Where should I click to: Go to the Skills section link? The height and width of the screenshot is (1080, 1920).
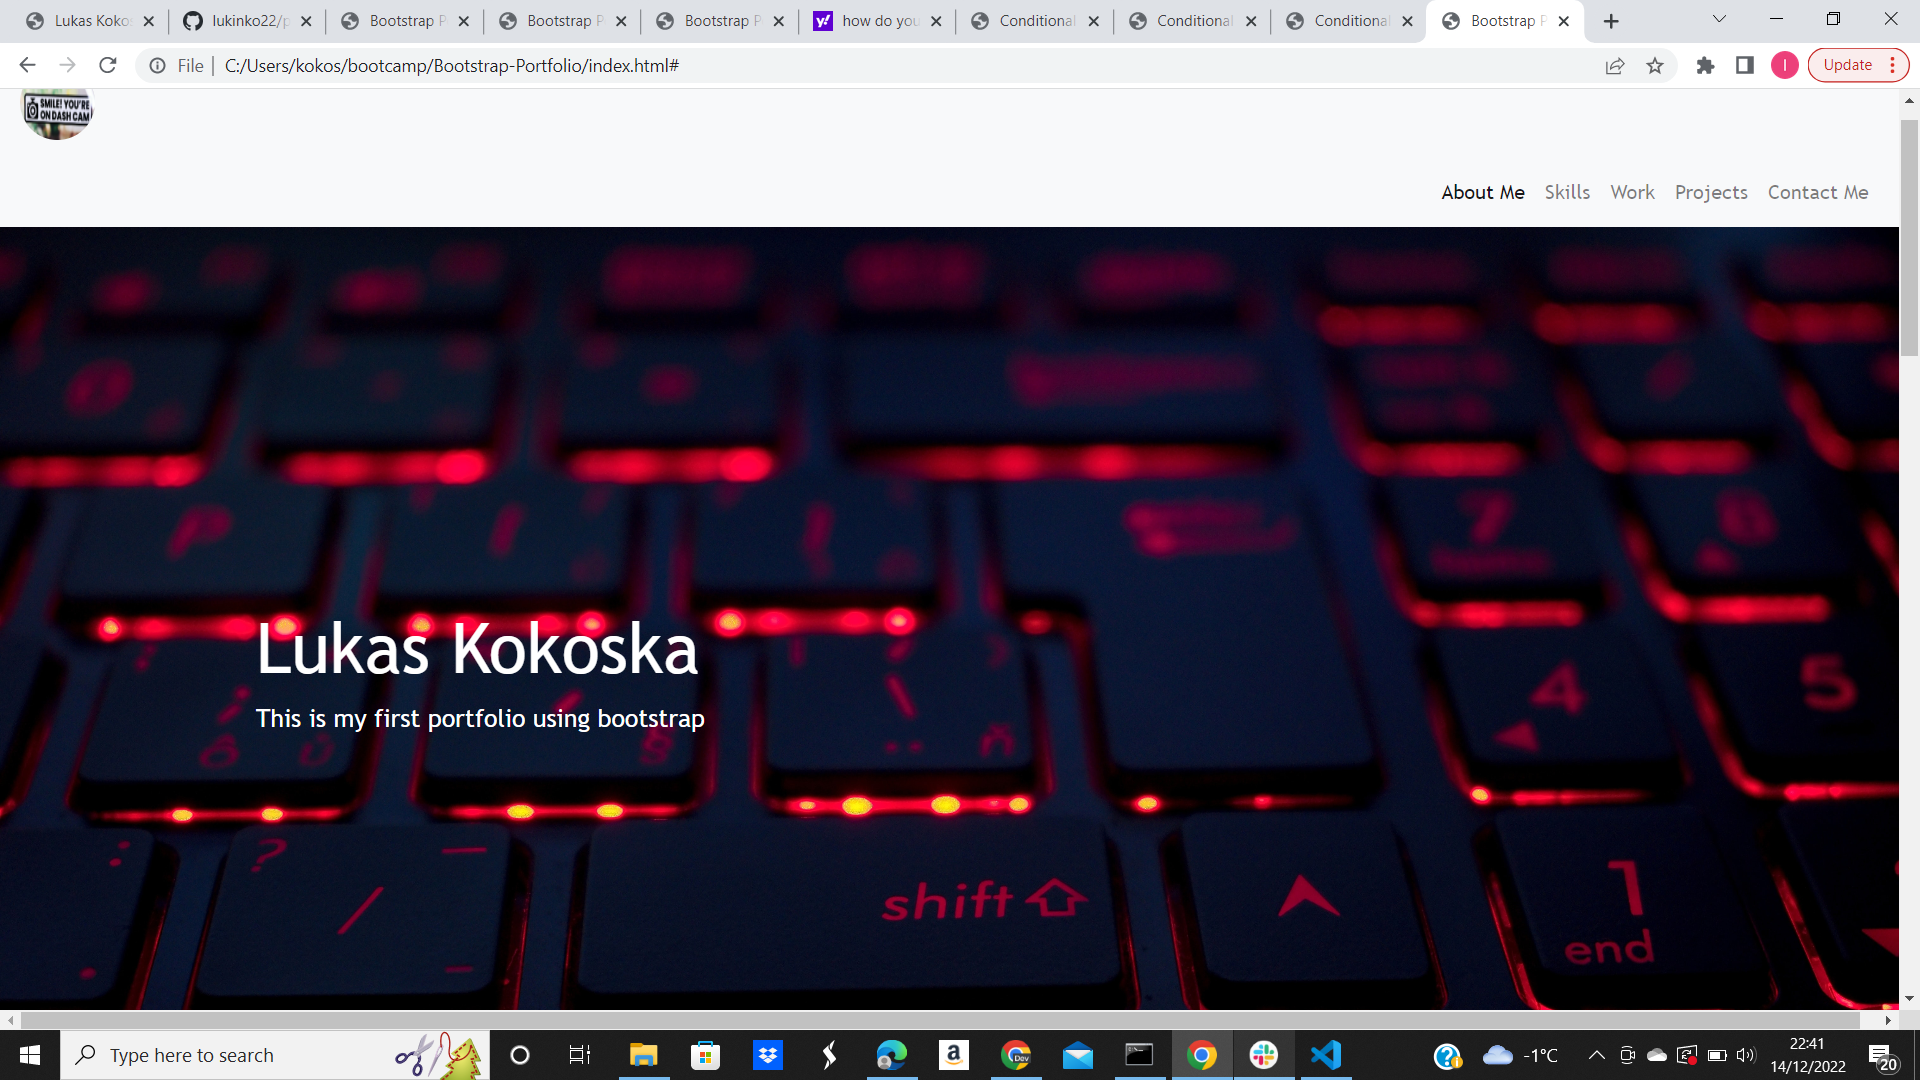click(x=1567, y=192)
